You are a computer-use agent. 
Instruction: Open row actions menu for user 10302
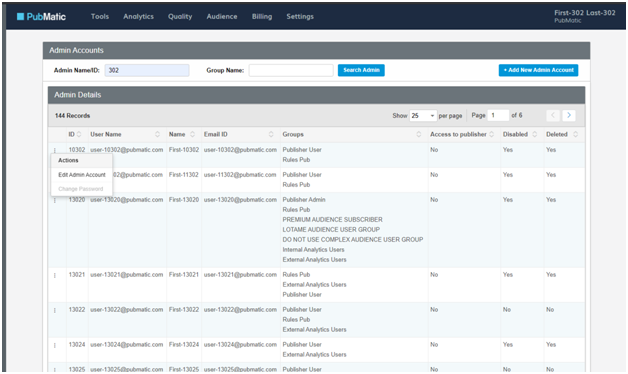(55, 150)
